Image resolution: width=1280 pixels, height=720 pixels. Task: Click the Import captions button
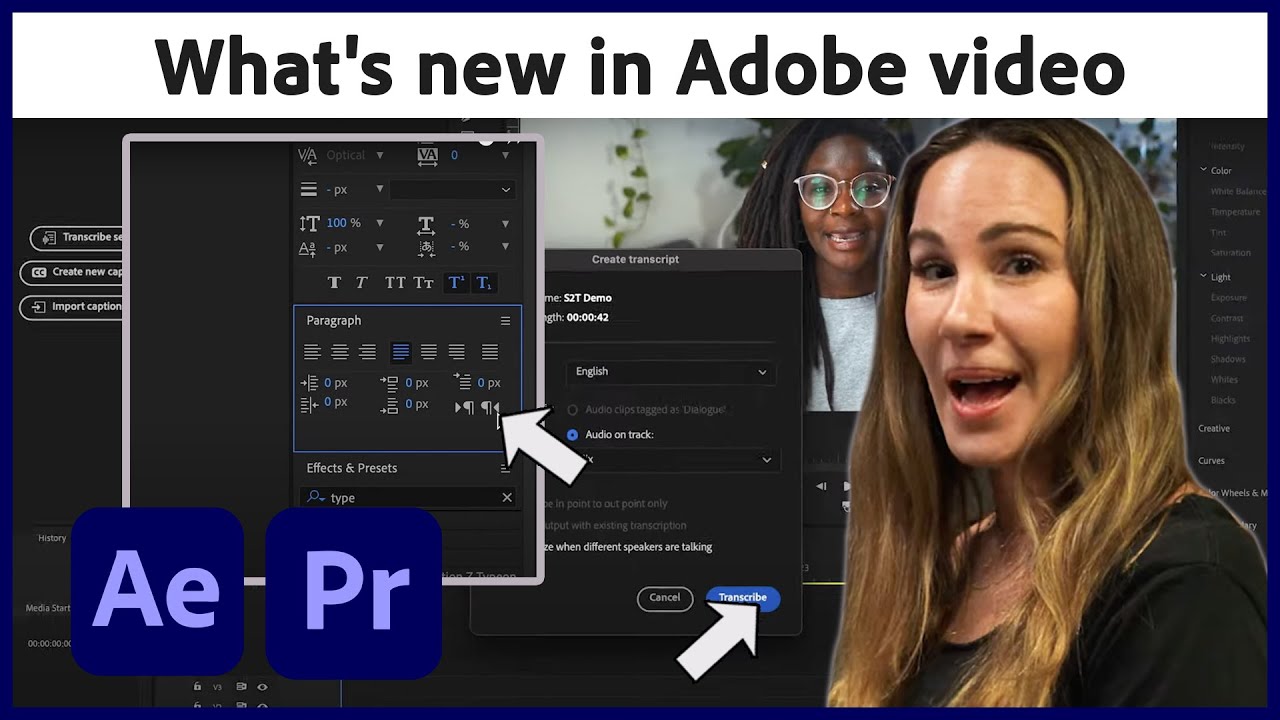coord(71,307)
